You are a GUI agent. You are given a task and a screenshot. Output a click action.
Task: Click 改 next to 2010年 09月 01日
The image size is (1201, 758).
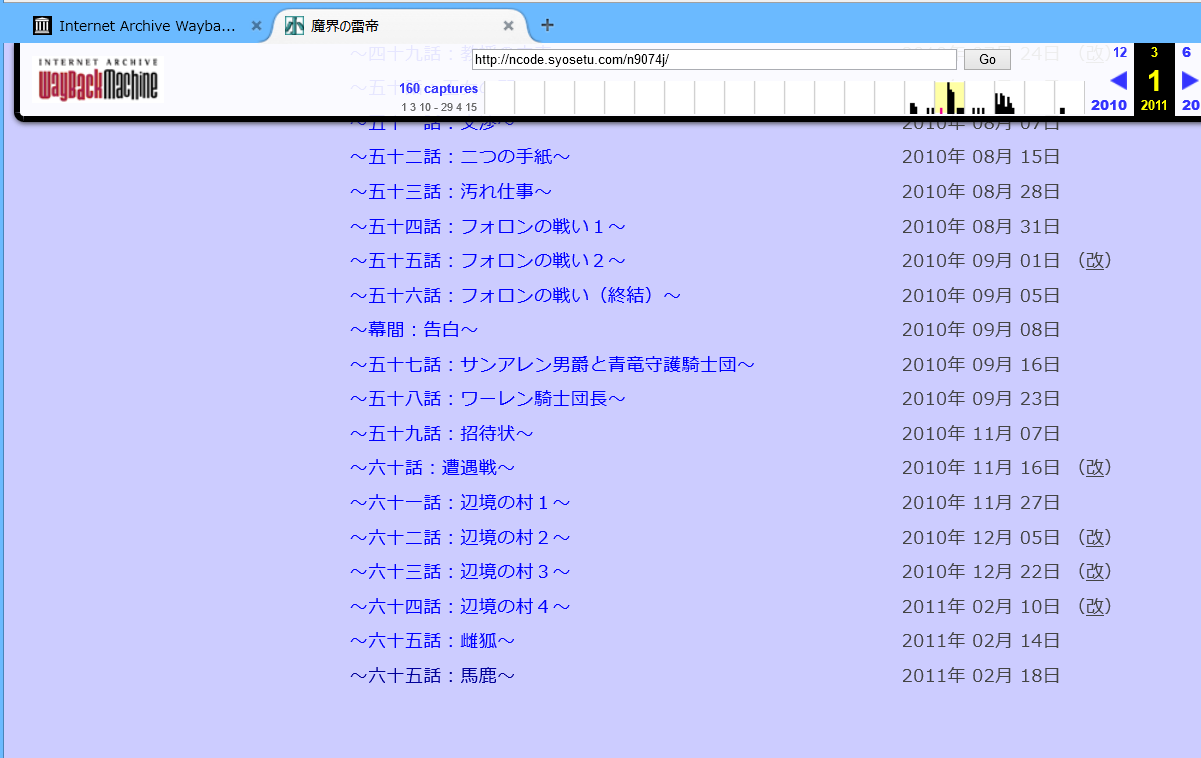1095,261
